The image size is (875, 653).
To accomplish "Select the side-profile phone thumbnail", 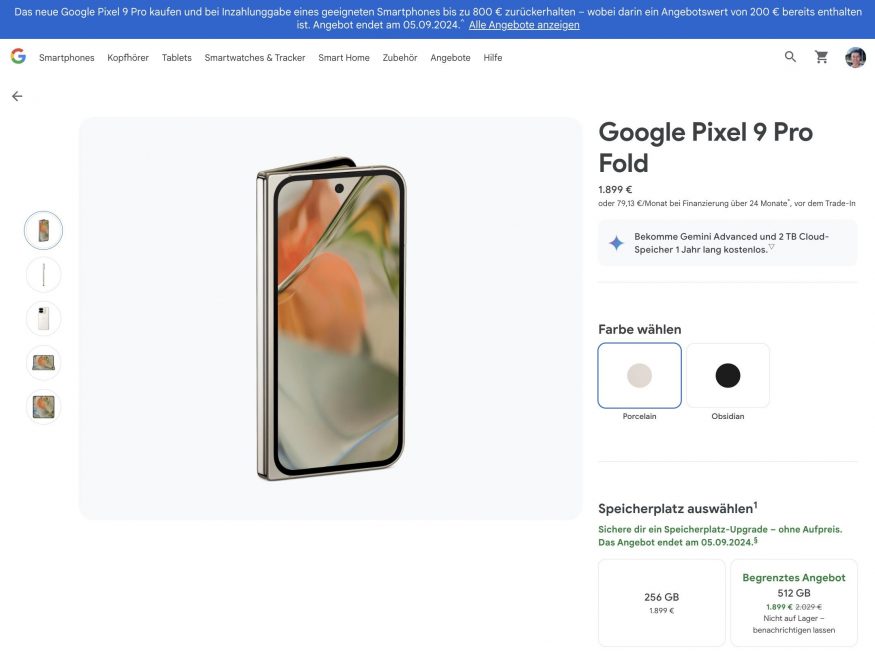I will coord(43,274).
